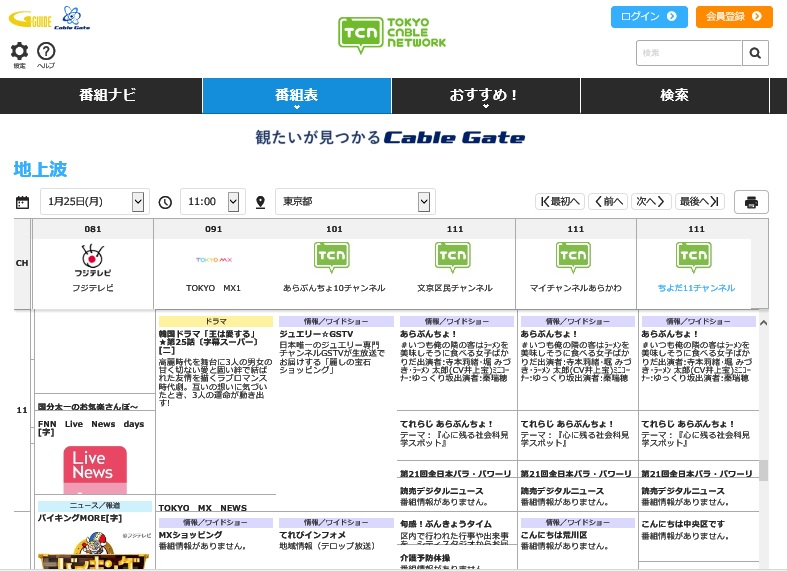
Task: Click the calendar icon beside date
Action: (23, 202)
